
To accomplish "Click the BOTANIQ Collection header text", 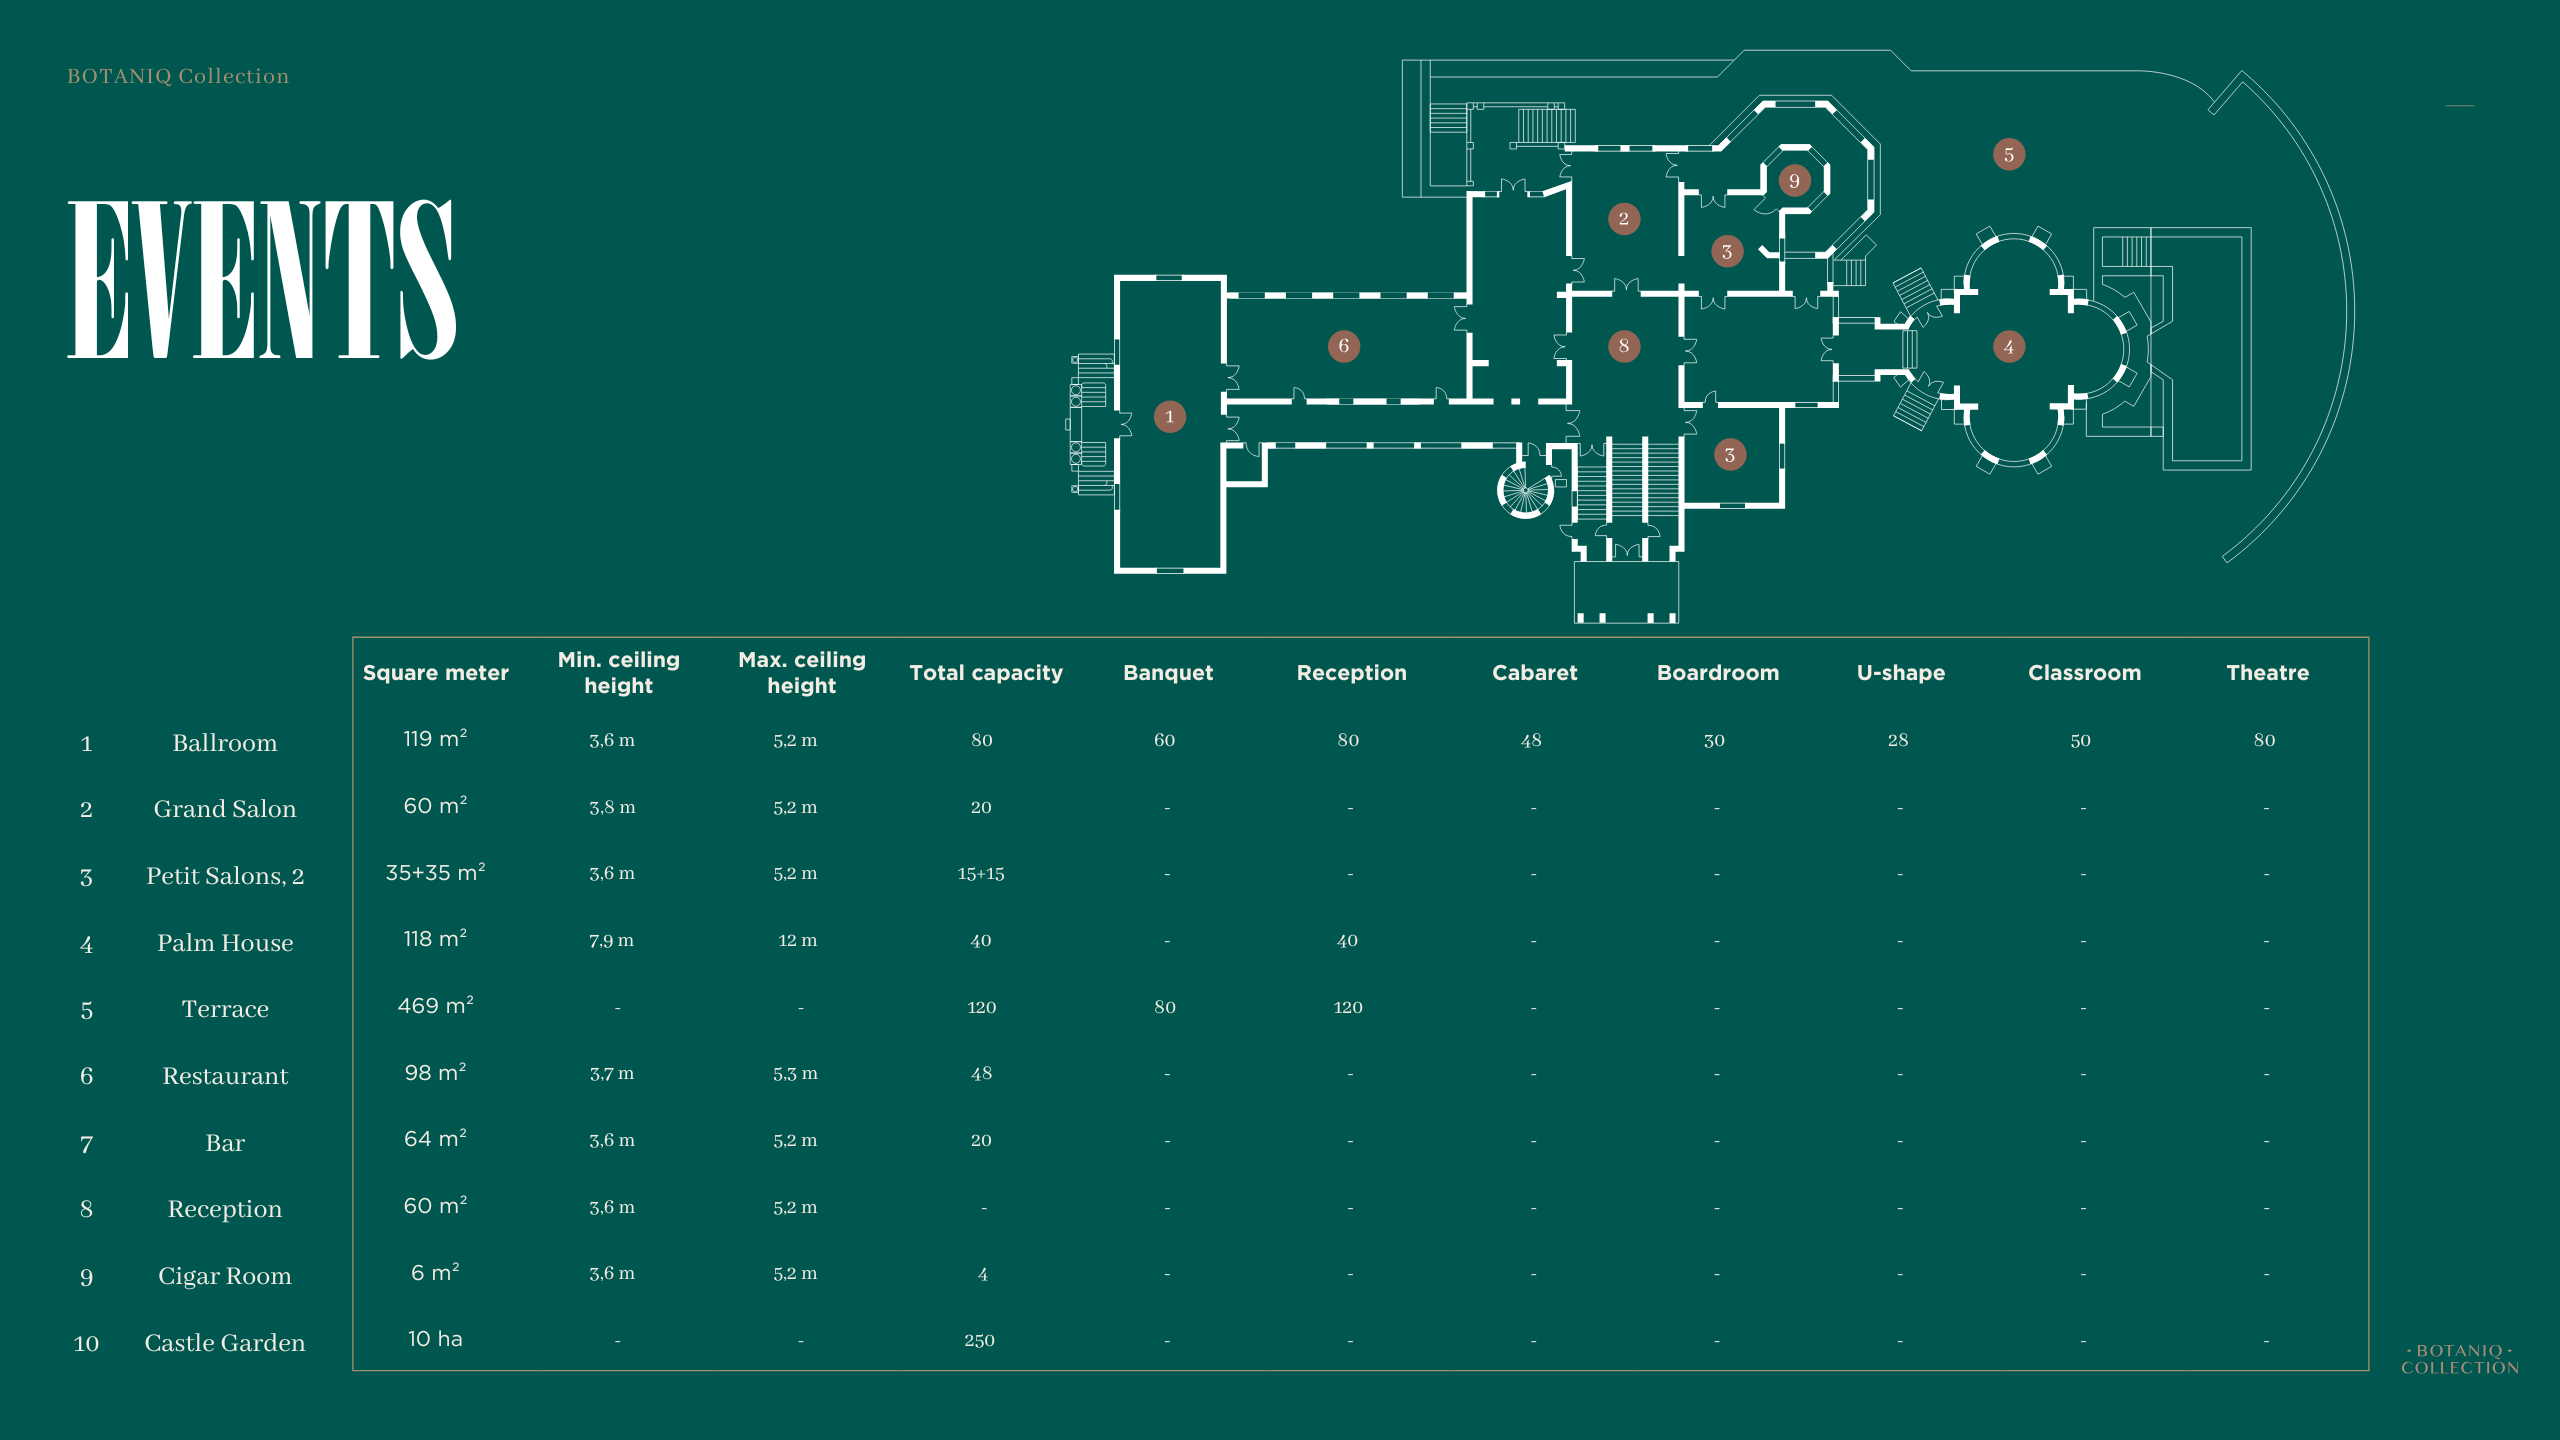I will 178,76.
